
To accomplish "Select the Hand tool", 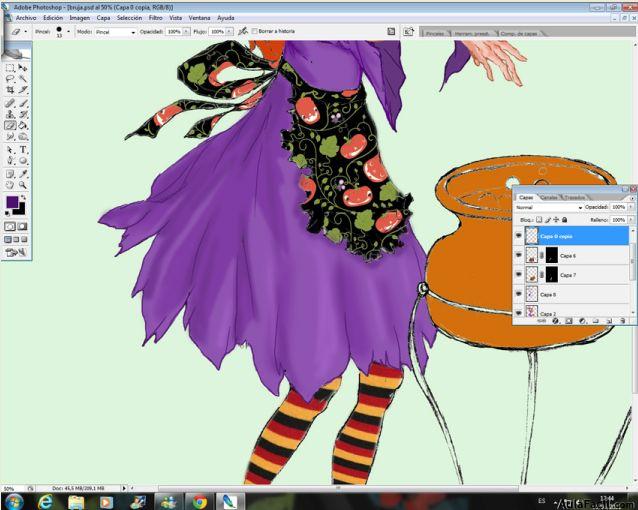I will pos(10,185).
